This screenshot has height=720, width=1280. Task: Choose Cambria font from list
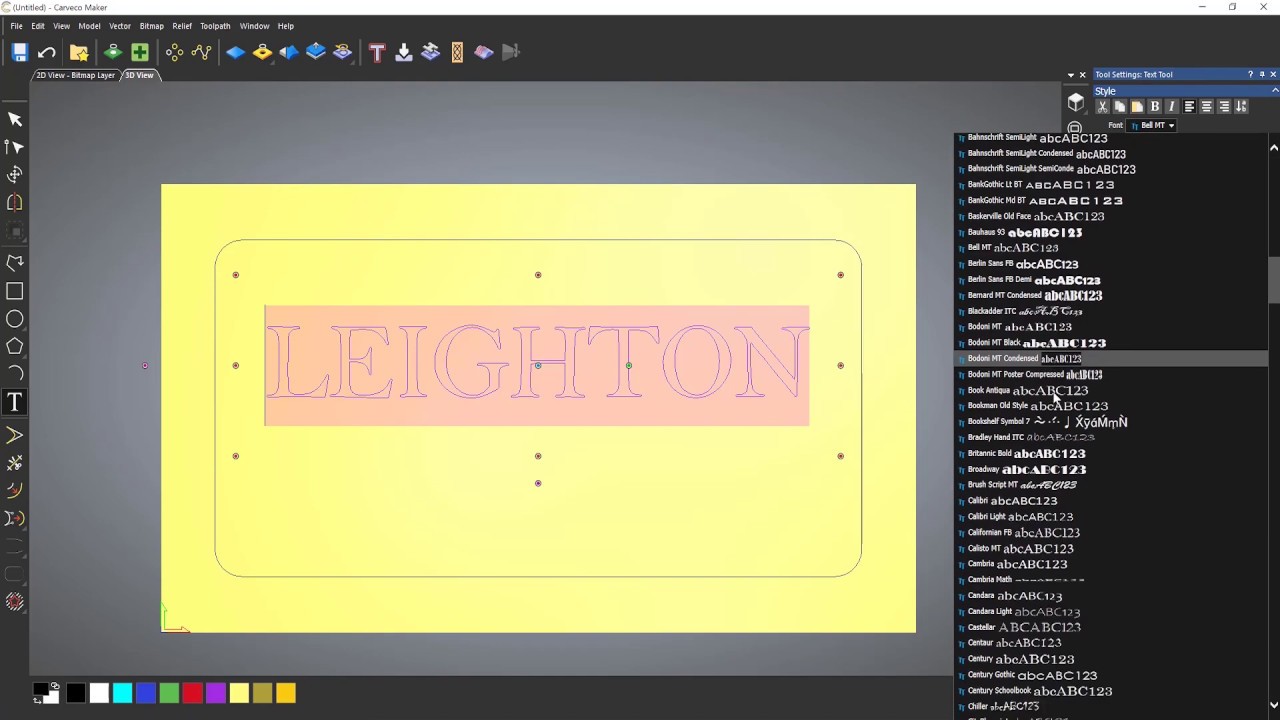point(1111,564)
